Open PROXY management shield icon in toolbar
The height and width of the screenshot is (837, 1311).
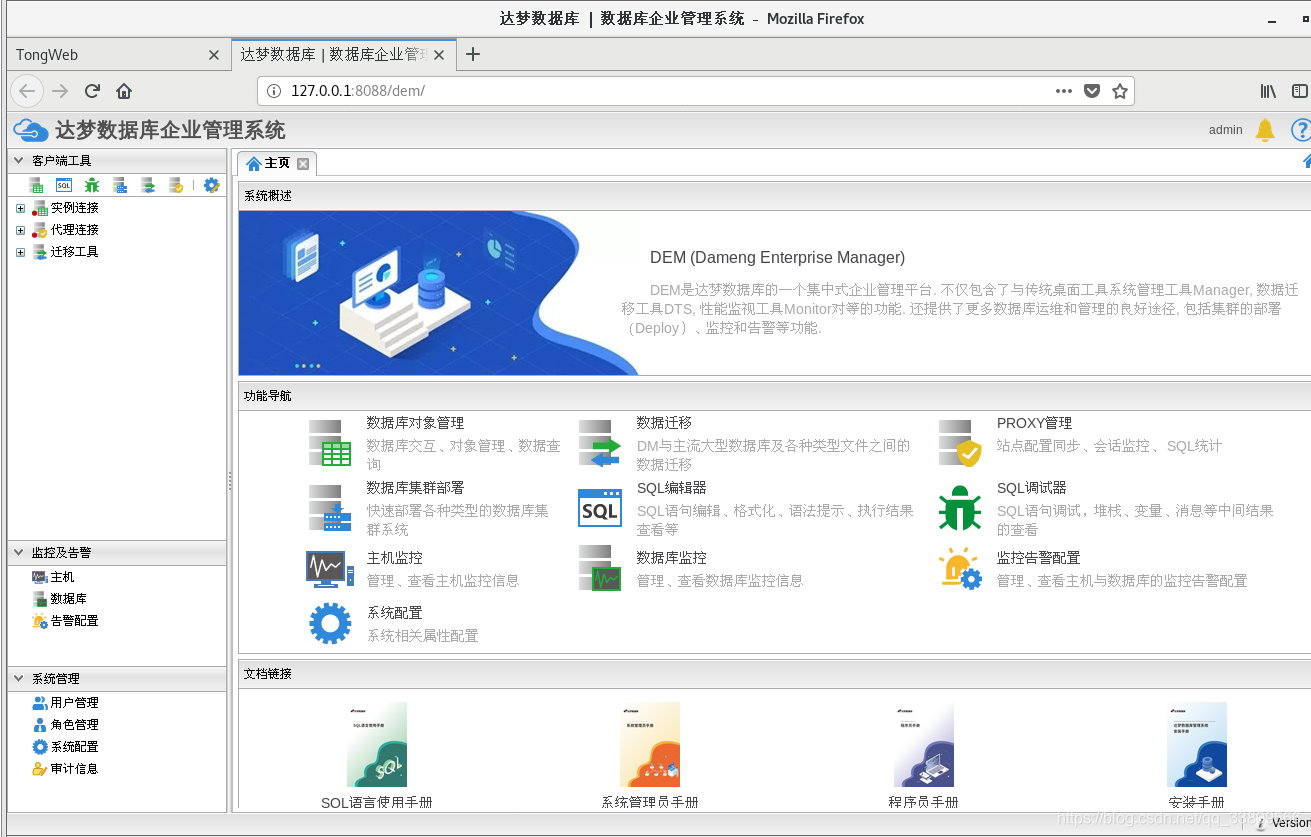coord(176,185)
